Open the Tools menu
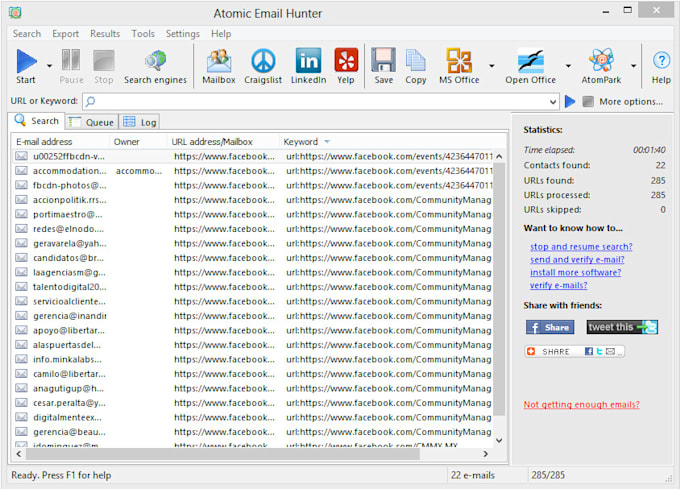 click(143, 34)
